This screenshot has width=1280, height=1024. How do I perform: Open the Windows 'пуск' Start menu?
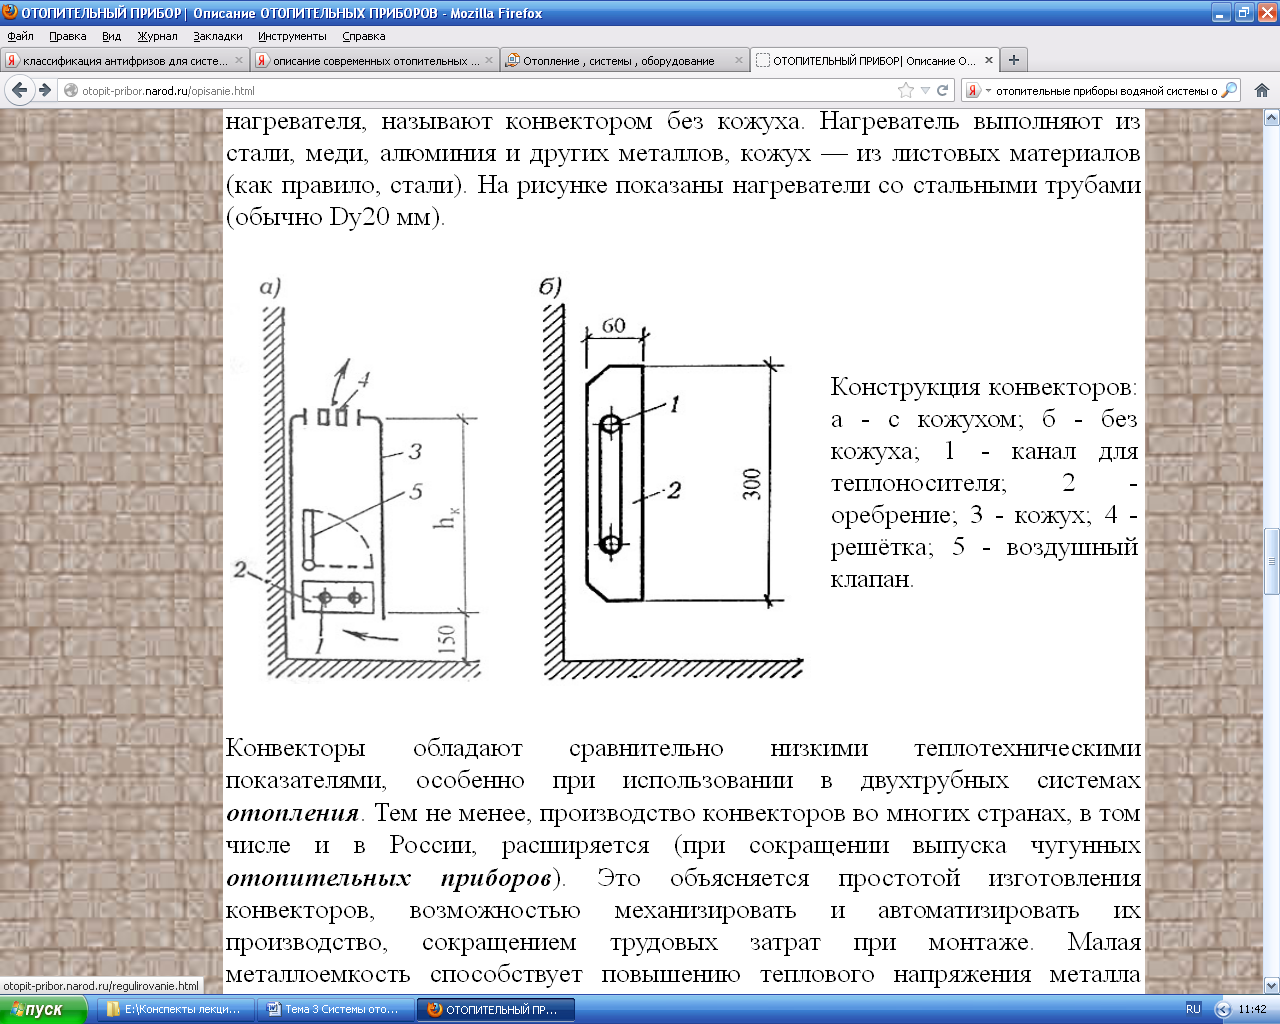pyautogui.click(x=44, y=1009)
